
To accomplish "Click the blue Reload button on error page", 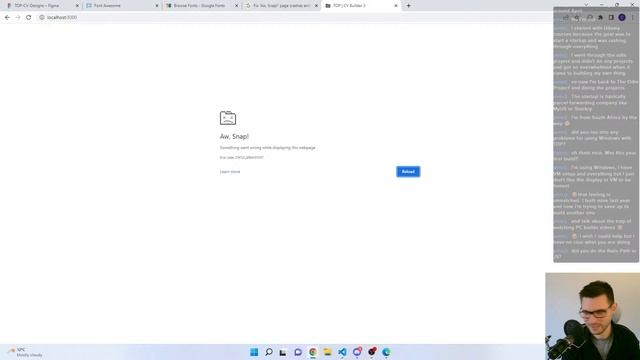I will (x=408, y=172).
